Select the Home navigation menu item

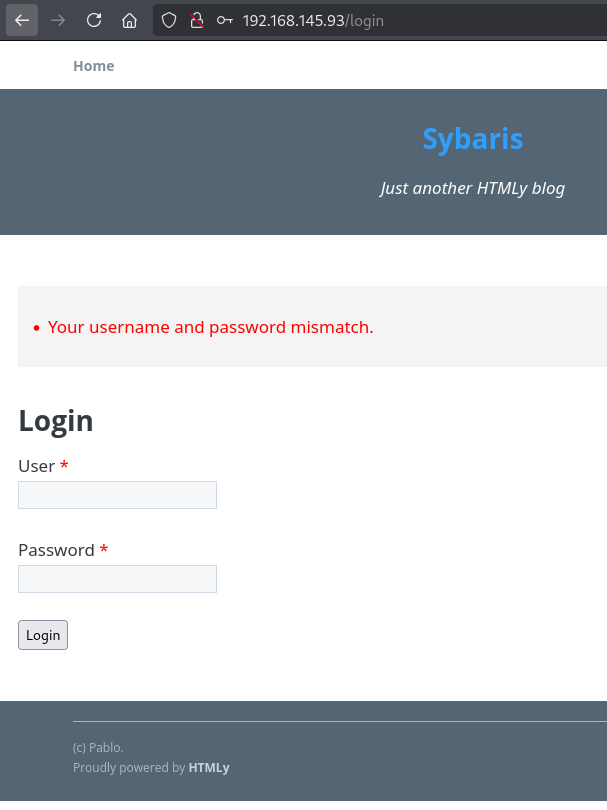point(93,65)
